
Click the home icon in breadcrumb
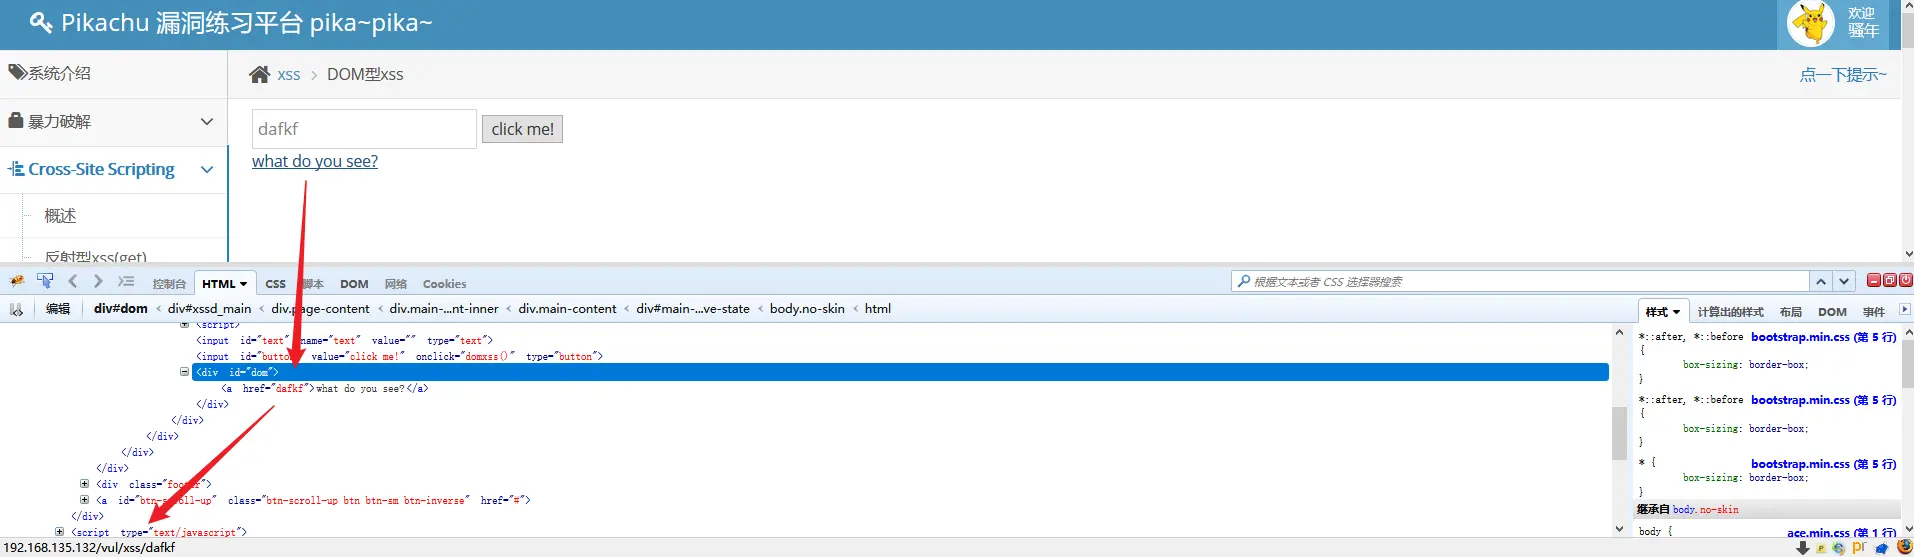259,74
